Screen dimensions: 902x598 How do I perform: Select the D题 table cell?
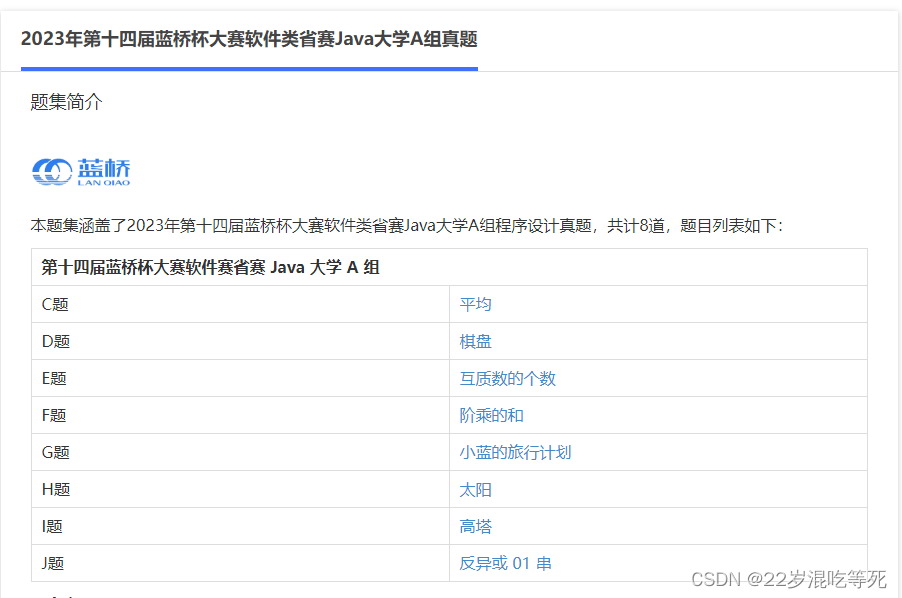pos(240,342)
